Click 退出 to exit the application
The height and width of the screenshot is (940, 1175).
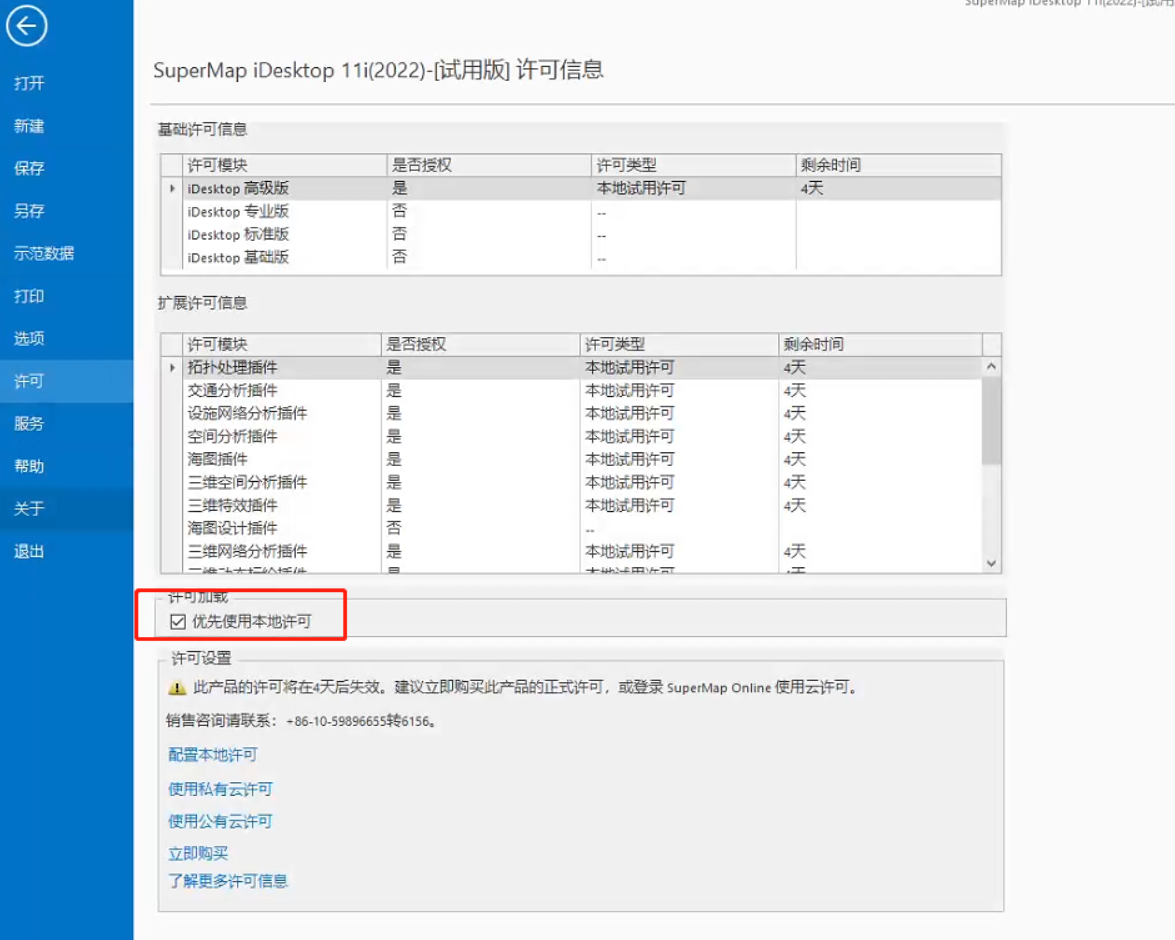pos(67,552)
